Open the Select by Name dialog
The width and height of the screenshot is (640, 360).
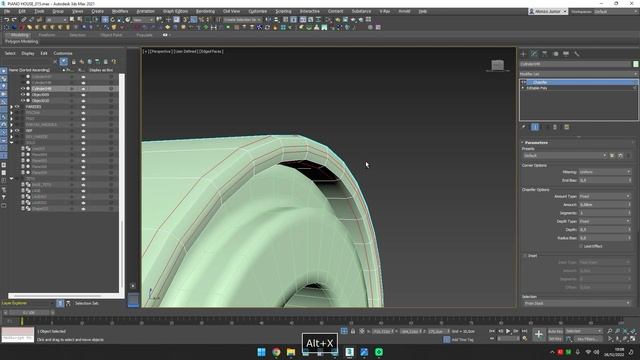[x=80, y=20]
